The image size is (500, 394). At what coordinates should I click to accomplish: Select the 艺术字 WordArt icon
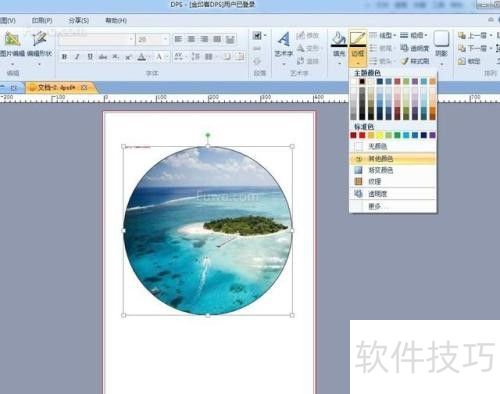click(x=284, y=40)
